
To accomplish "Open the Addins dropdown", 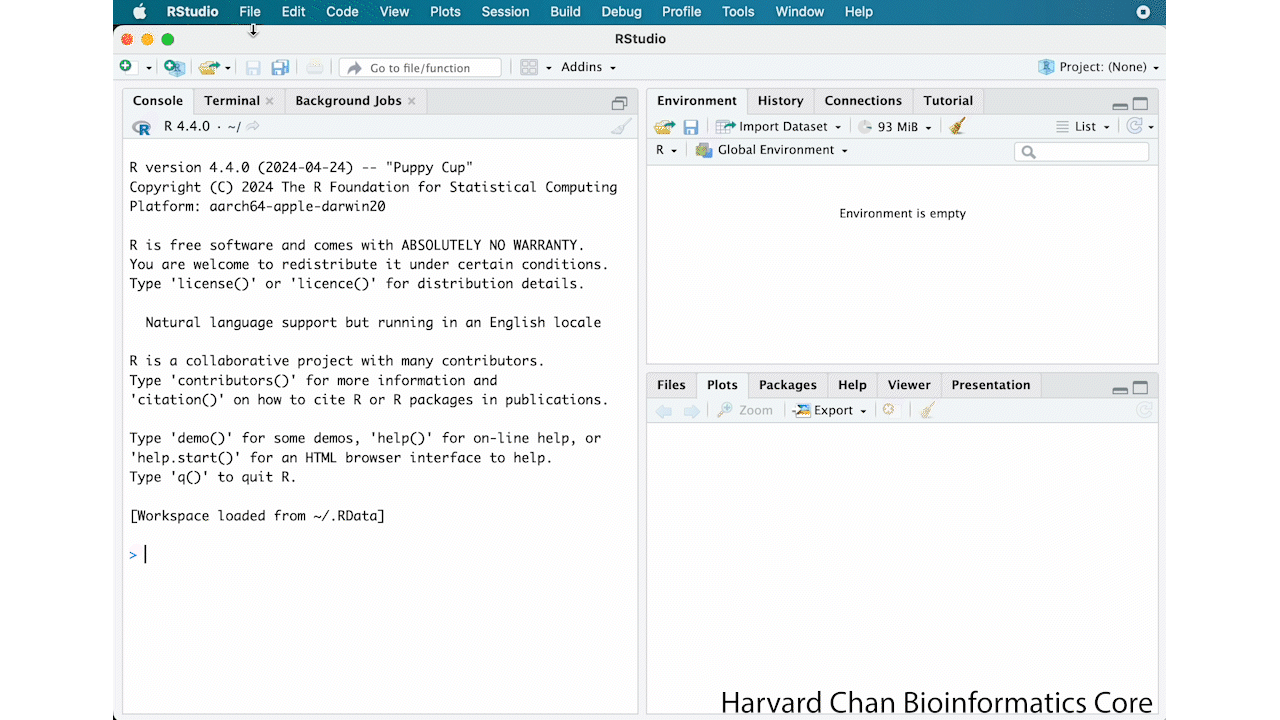I will 588,67.
